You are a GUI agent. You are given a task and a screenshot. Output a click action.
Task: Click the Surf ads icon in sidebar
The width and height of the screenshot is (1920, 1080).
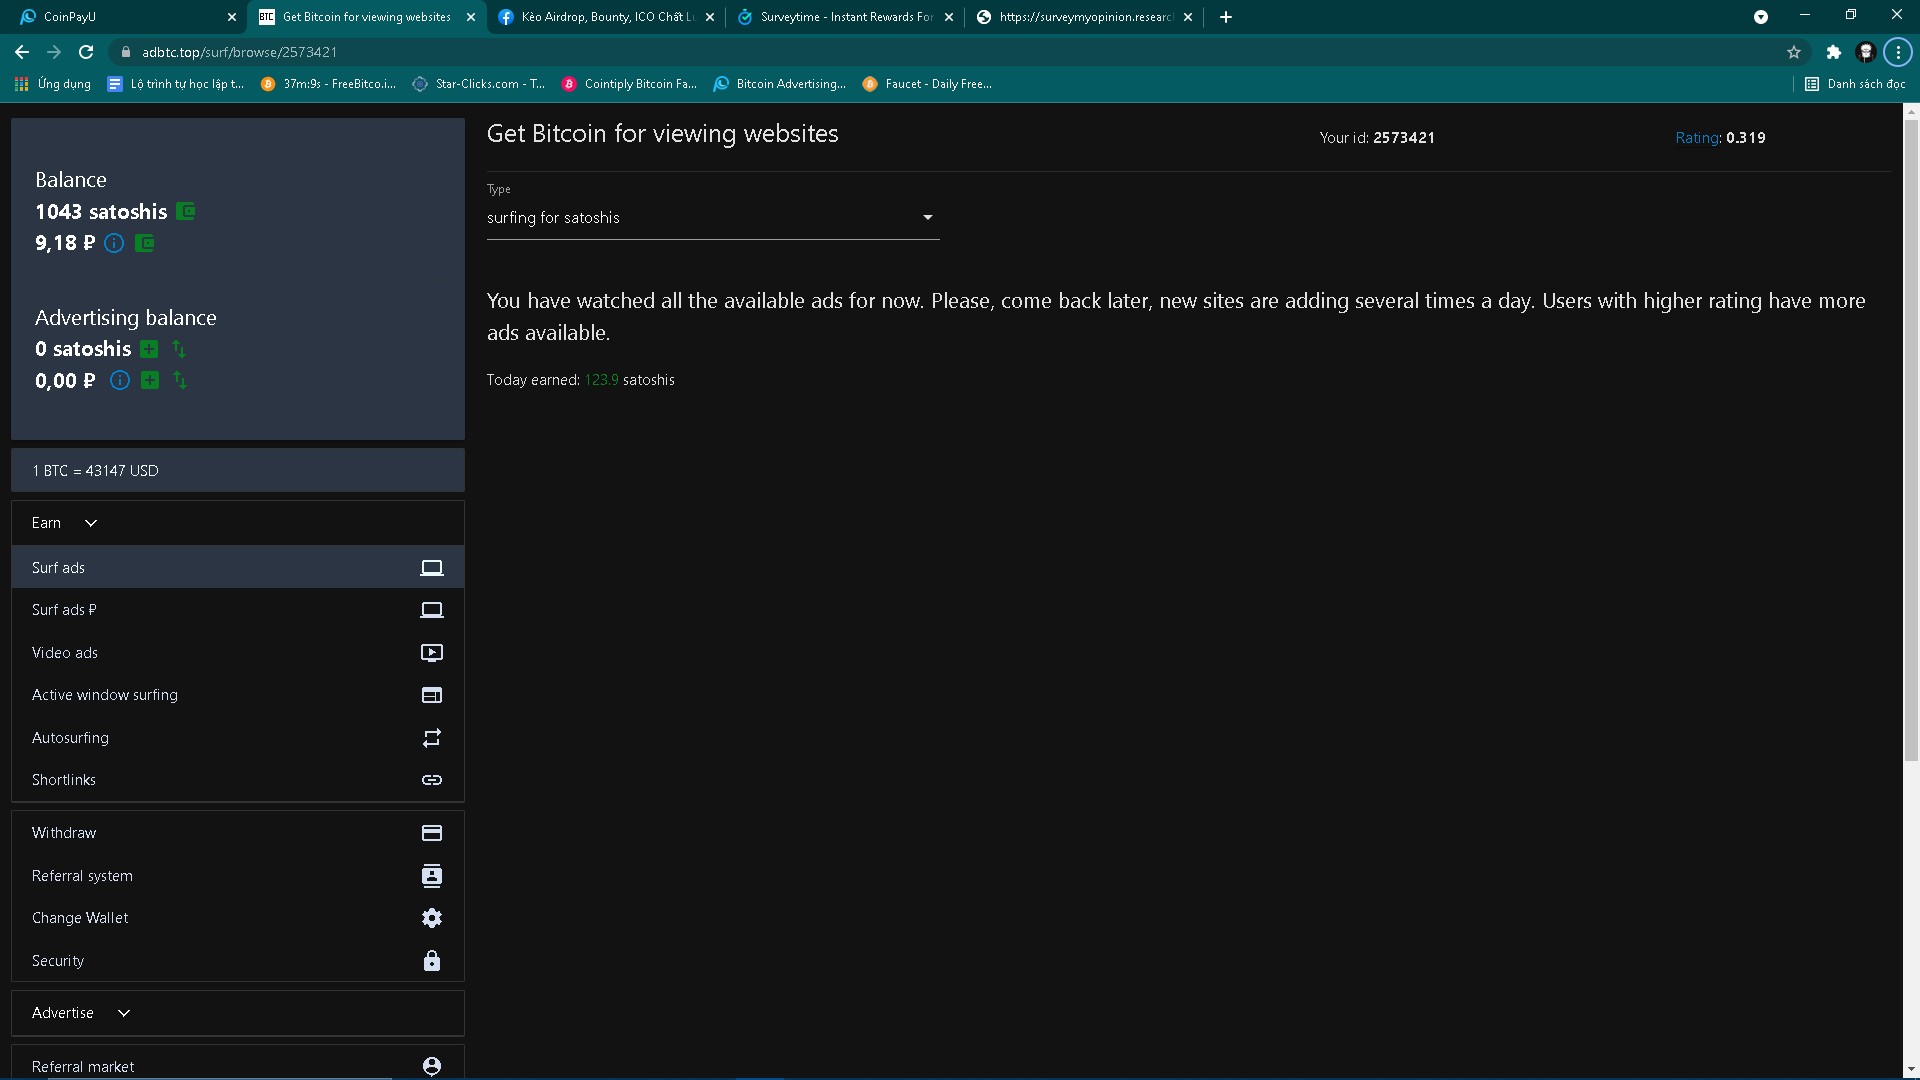click(x=431, y=567)
